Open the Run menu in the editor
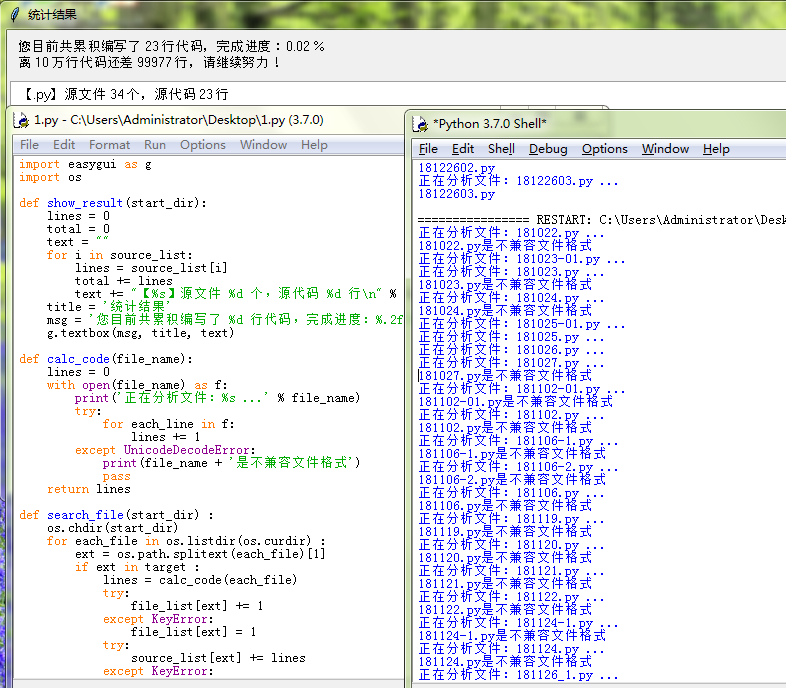 [x=155, y=144]
